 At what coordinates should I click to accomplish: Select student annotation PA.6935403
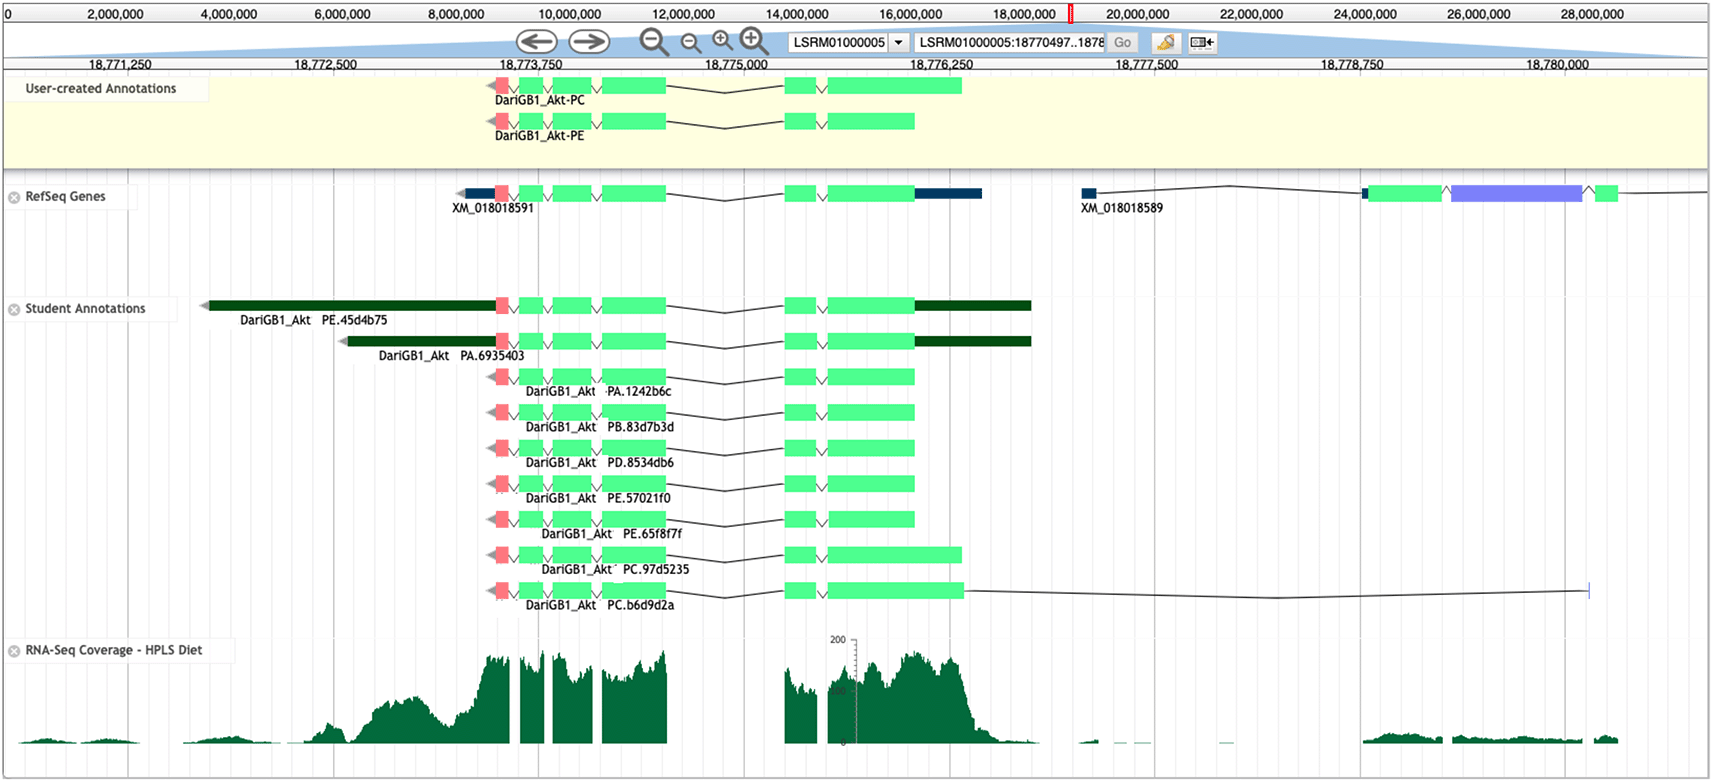[452, 356]
